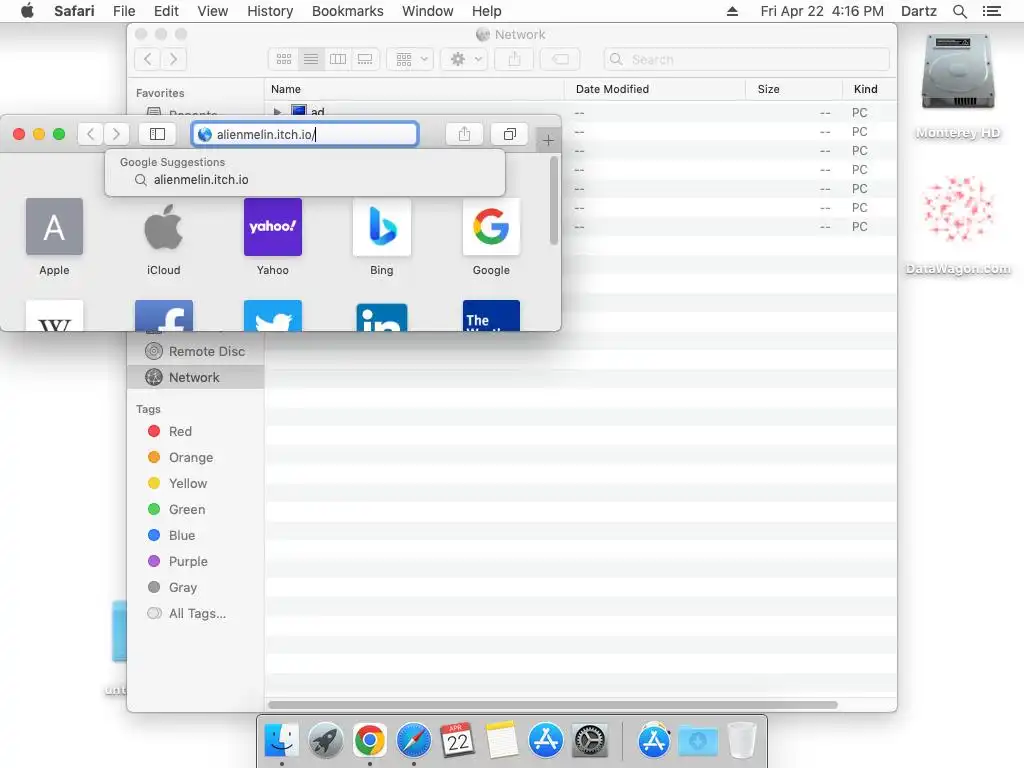Open the Twitter favorite tile
The width and height of the screenshot is (1024, 768).
coord(272,315)
